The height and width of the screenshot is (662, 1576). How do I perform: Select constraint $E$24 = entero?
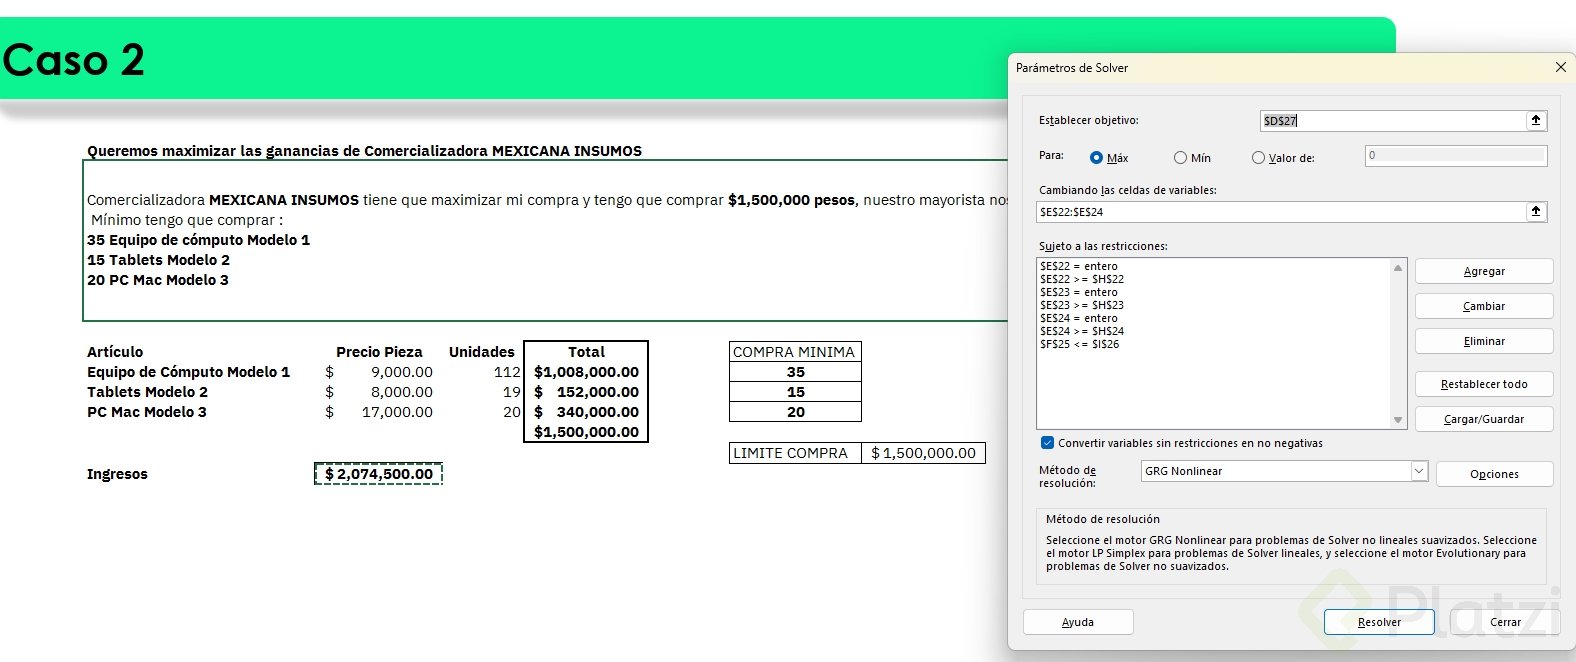tap(1079, 318)
